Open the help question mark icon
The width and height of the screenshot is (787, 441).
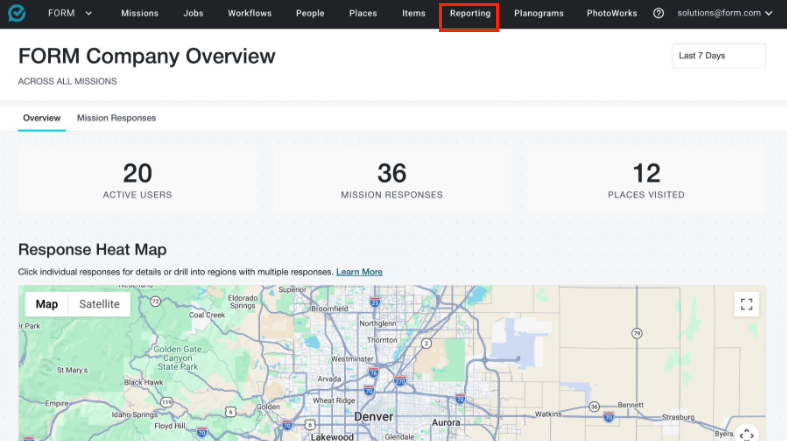click(658, 14)
